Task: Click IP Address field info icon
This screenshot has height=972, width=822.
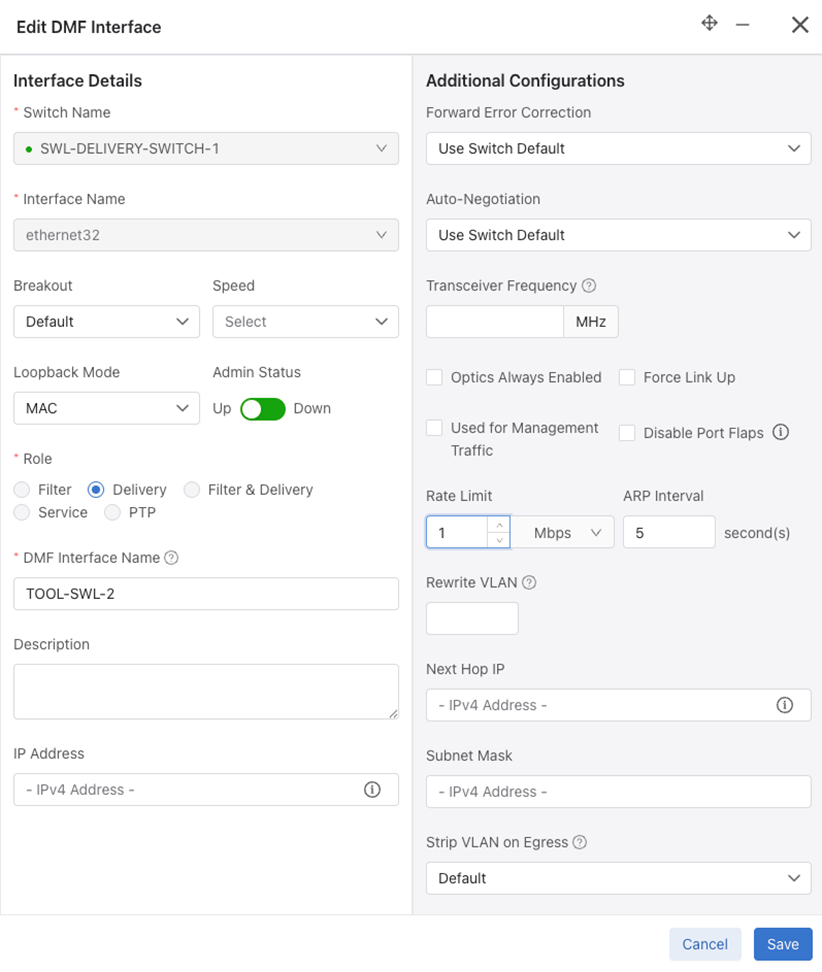Action: tap(372, 790)
